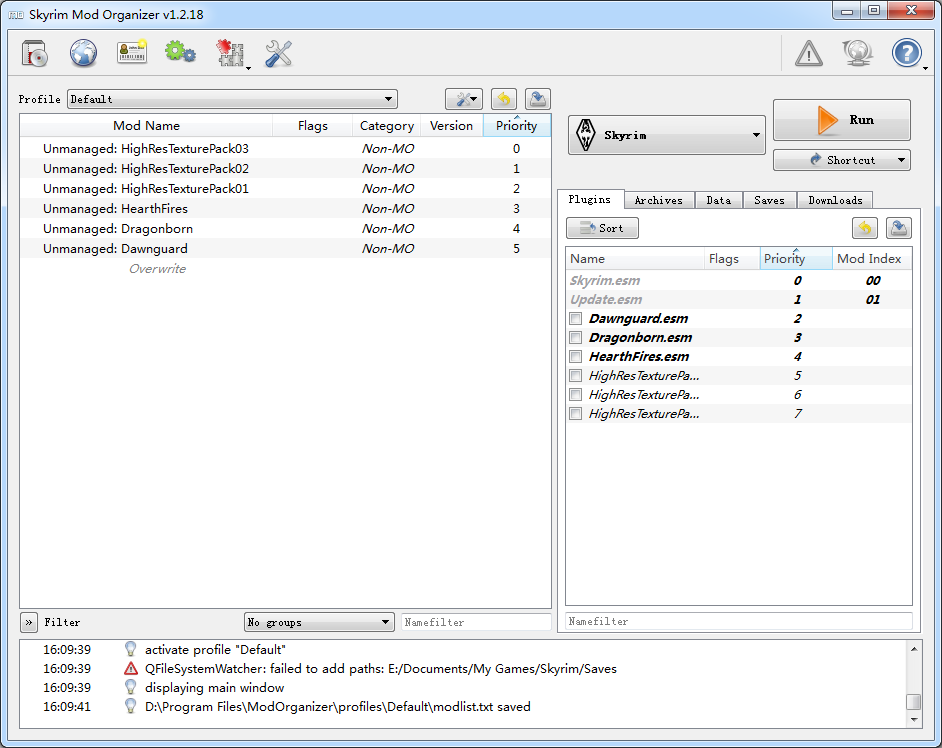Select the Unmanaged: HighResTexturePack02 row

pos(285,169)
